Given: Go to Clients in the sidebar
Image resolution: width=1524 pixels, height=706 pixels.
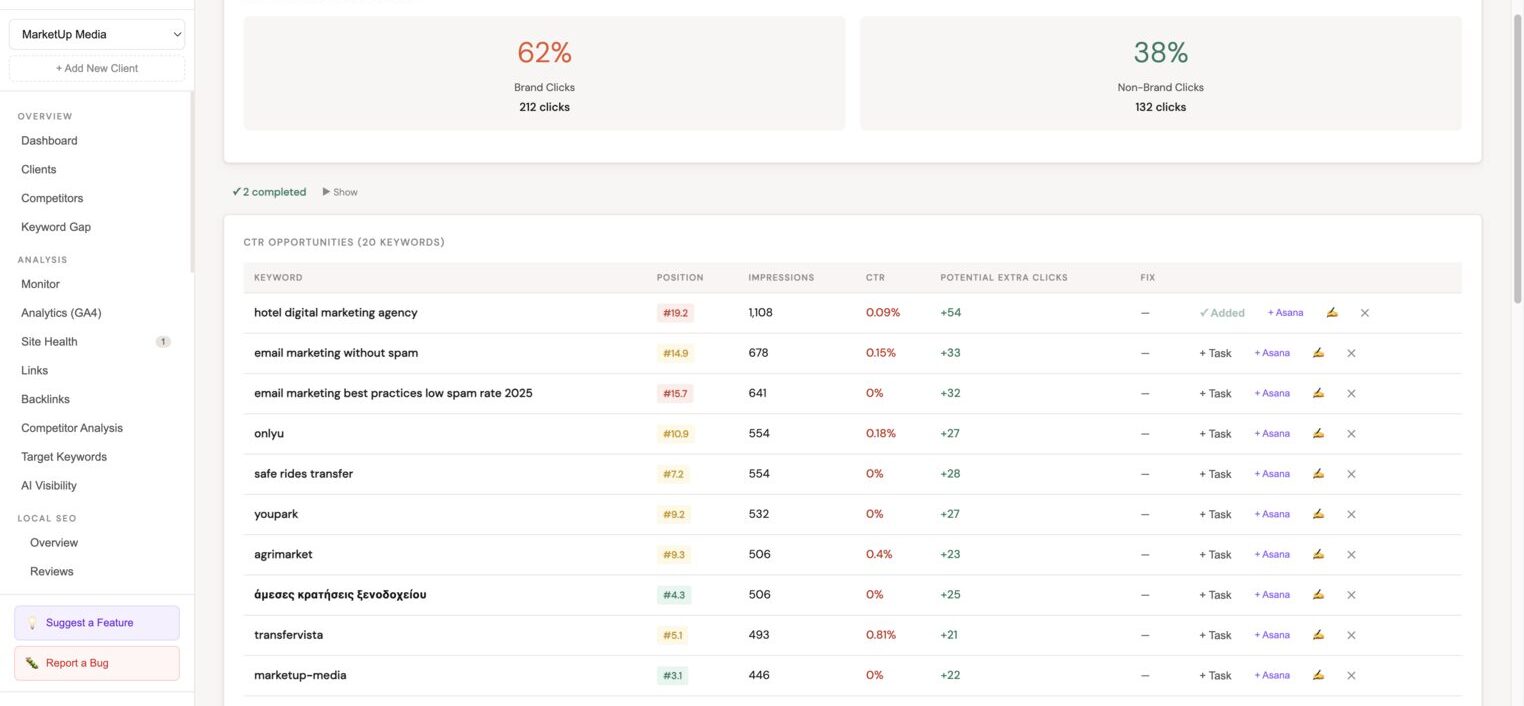Looking at the screenshot, I should click(39, 169).
